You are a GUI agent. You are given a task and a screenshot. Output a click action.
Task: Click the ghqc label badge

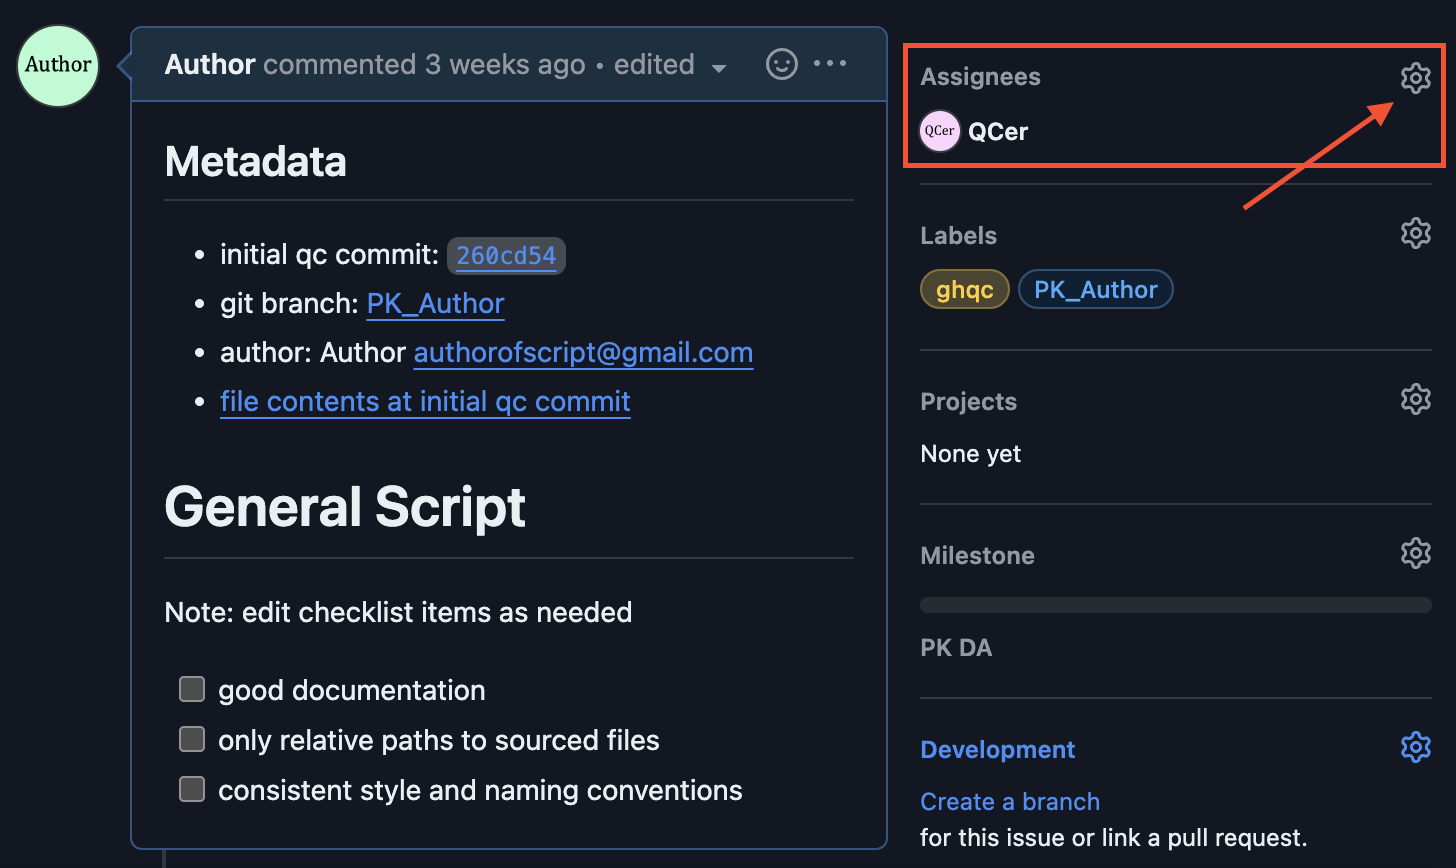(965, 290)
